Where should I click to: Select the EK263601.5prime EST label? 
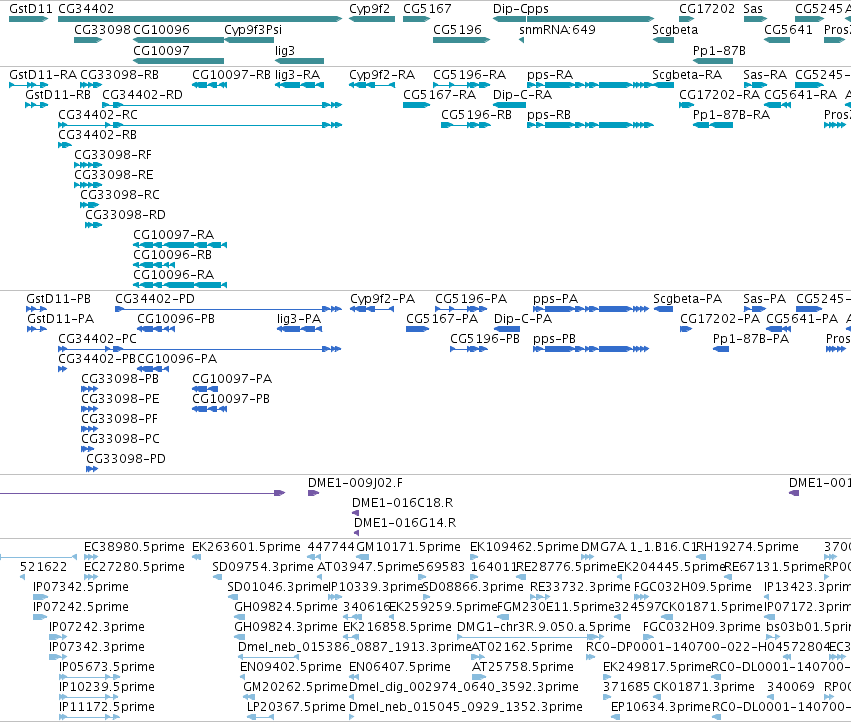pos(246,547)
